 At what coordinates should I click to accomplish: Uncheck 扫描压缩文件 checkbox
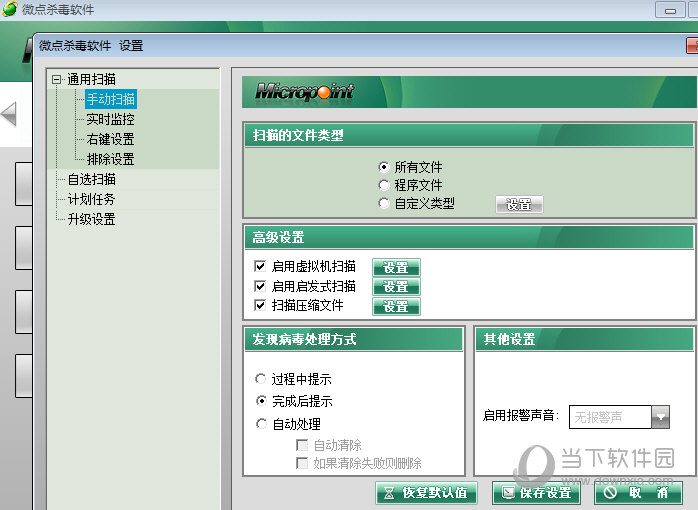[x=260, y=305]
